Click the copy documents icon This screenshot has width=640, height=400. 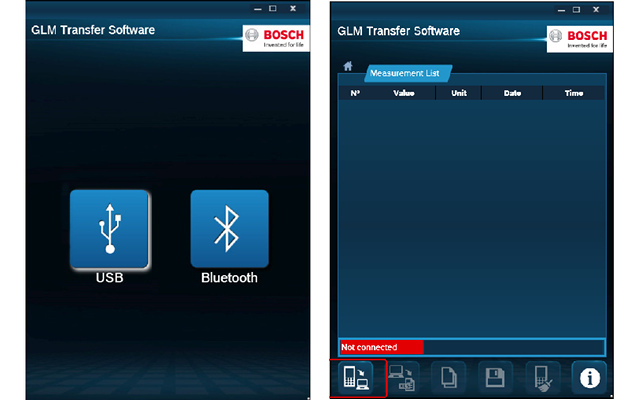(x=449, y=378)
